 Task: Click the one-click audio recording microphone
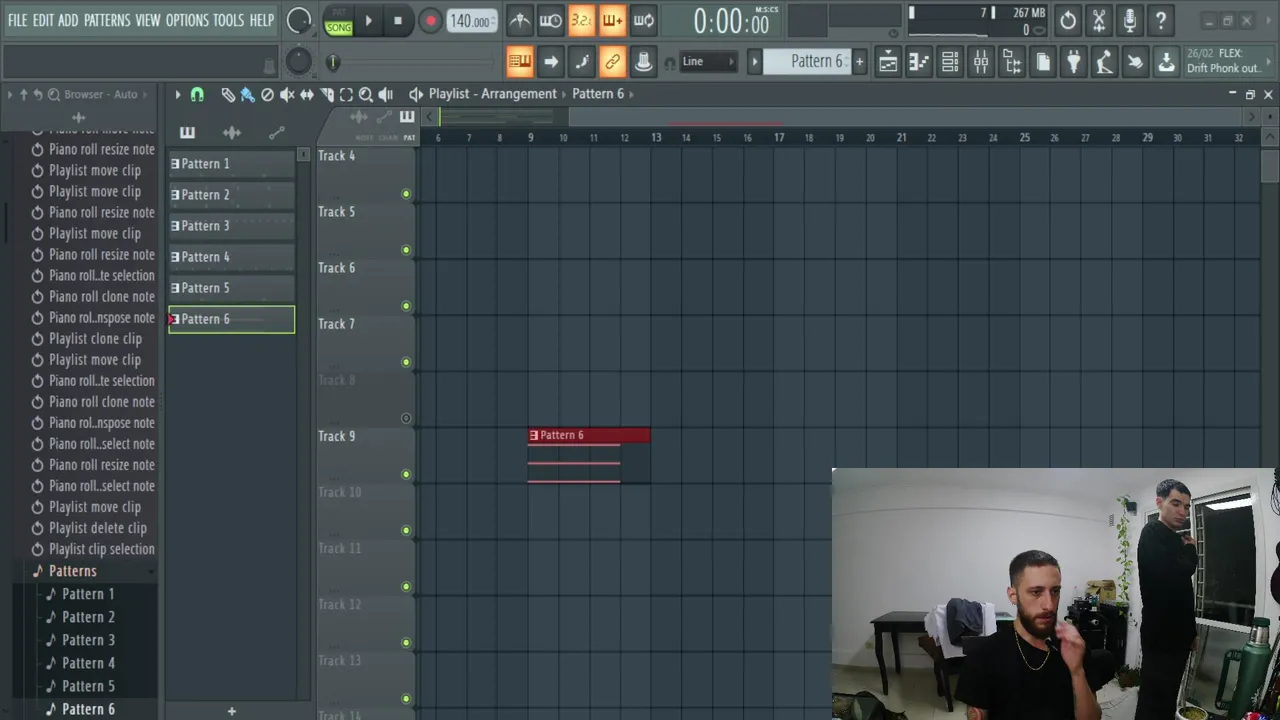point(1130,20)
